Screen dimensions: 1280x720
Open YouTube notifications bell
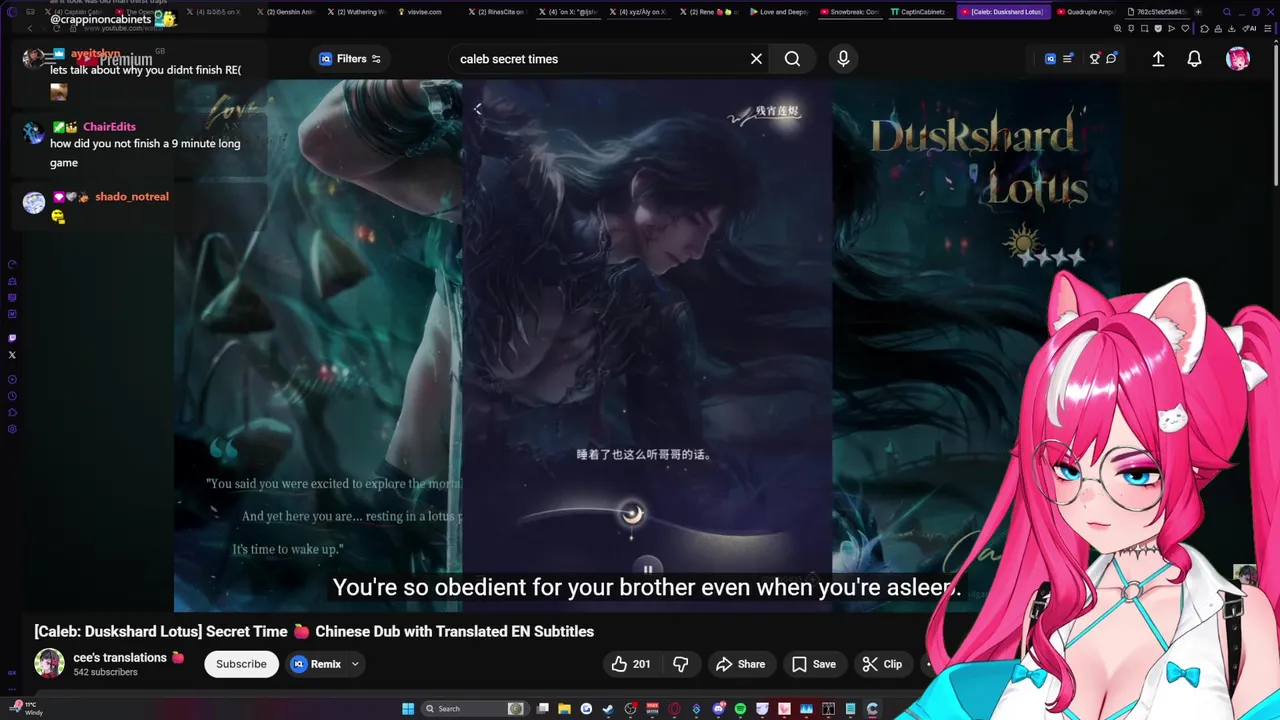click(x=1194, y=59)
